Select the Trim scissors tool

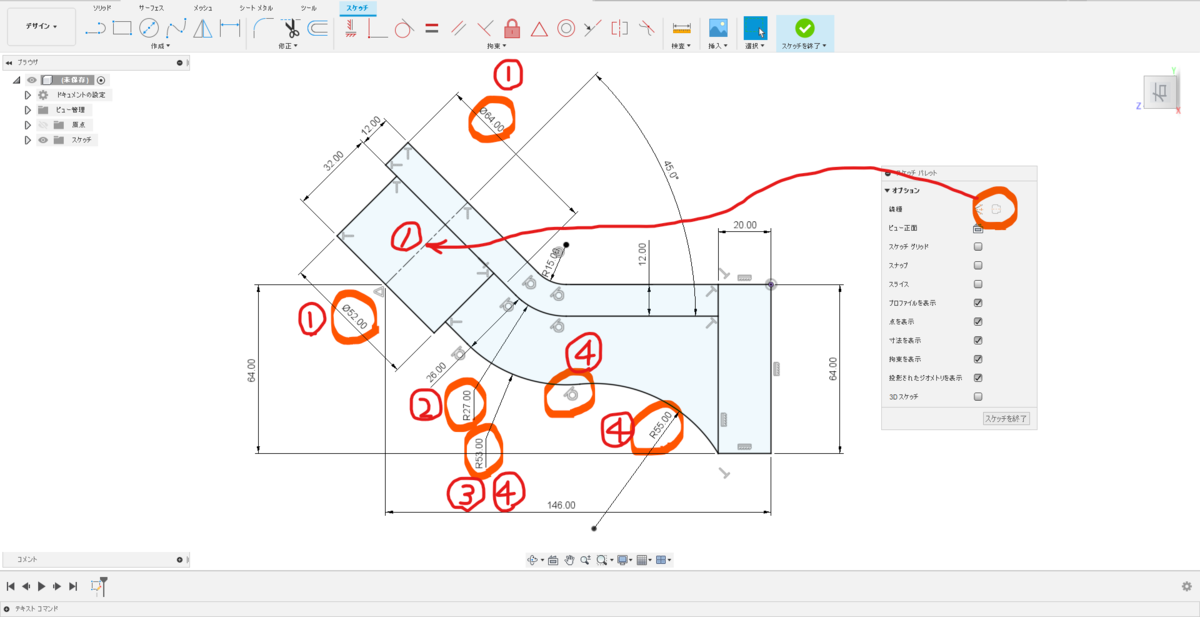[x=292, y=28]
